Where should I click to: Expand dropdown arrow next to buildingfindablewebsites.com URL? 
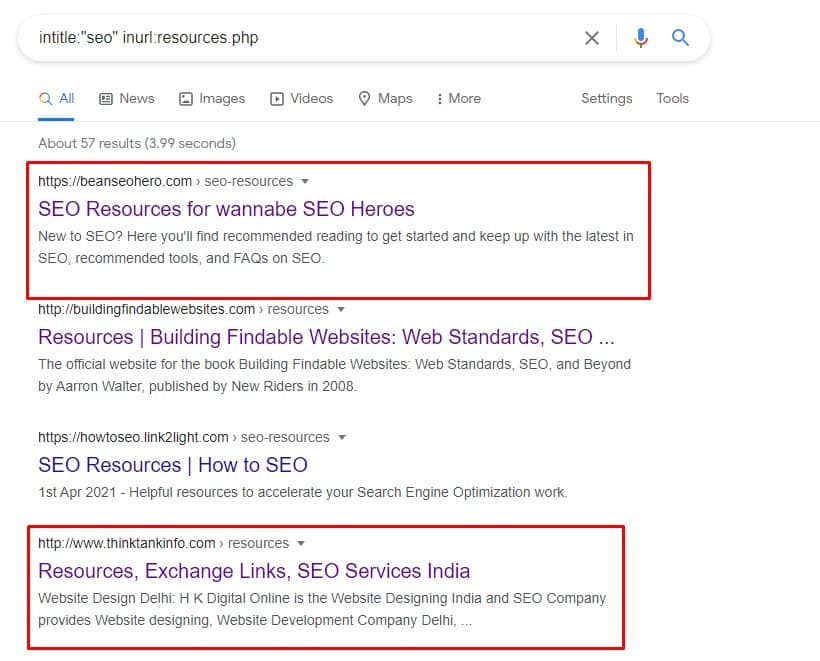341,310
